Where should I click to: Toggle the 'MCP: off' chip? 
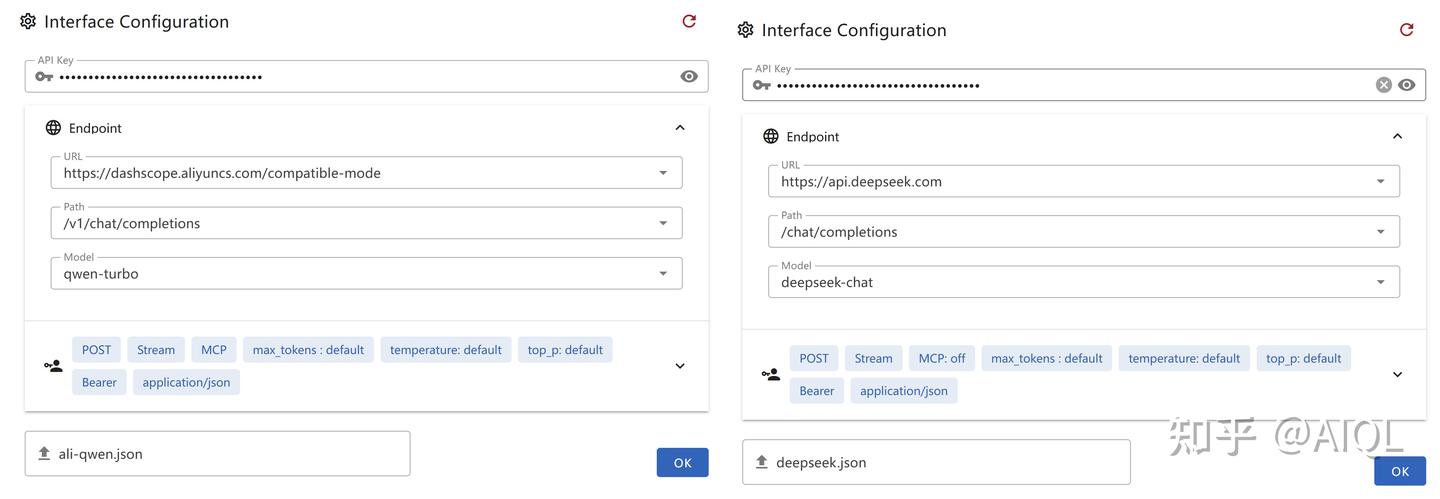point(942,358)
